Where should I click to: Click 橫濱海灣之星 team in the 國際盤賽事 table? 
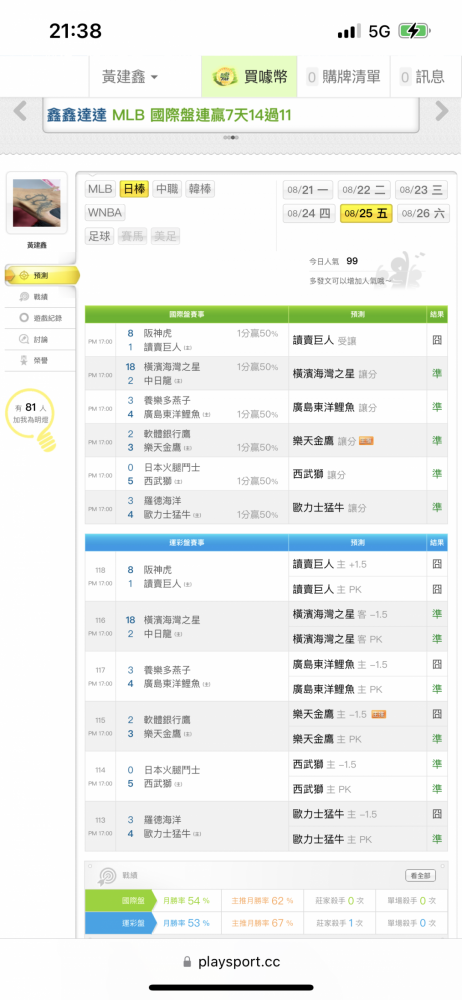[172, 367]
